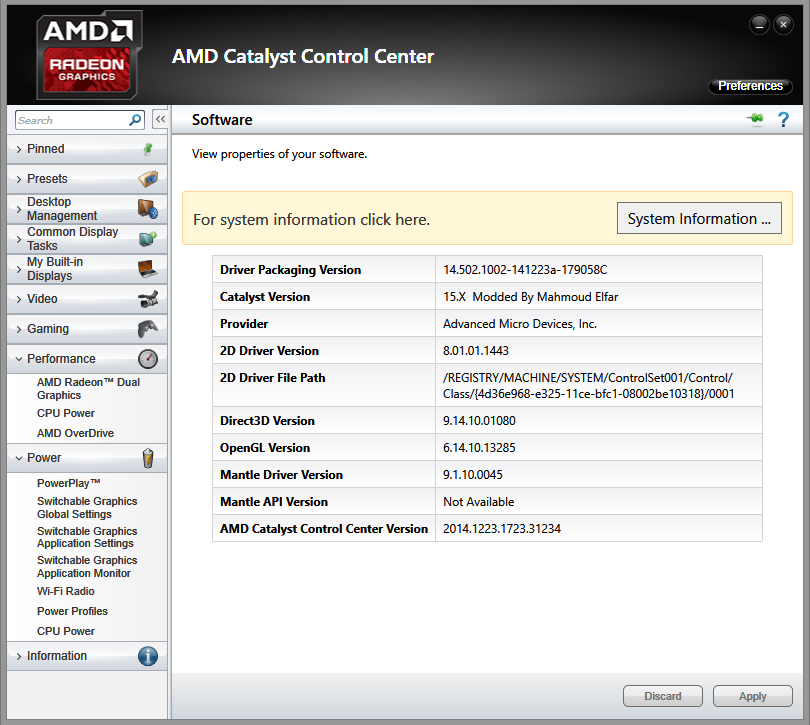Select 2D Driver Version value 8.01.01.1443
The image size is (810, 725).
pyautogui.click(x=476, y=351)
